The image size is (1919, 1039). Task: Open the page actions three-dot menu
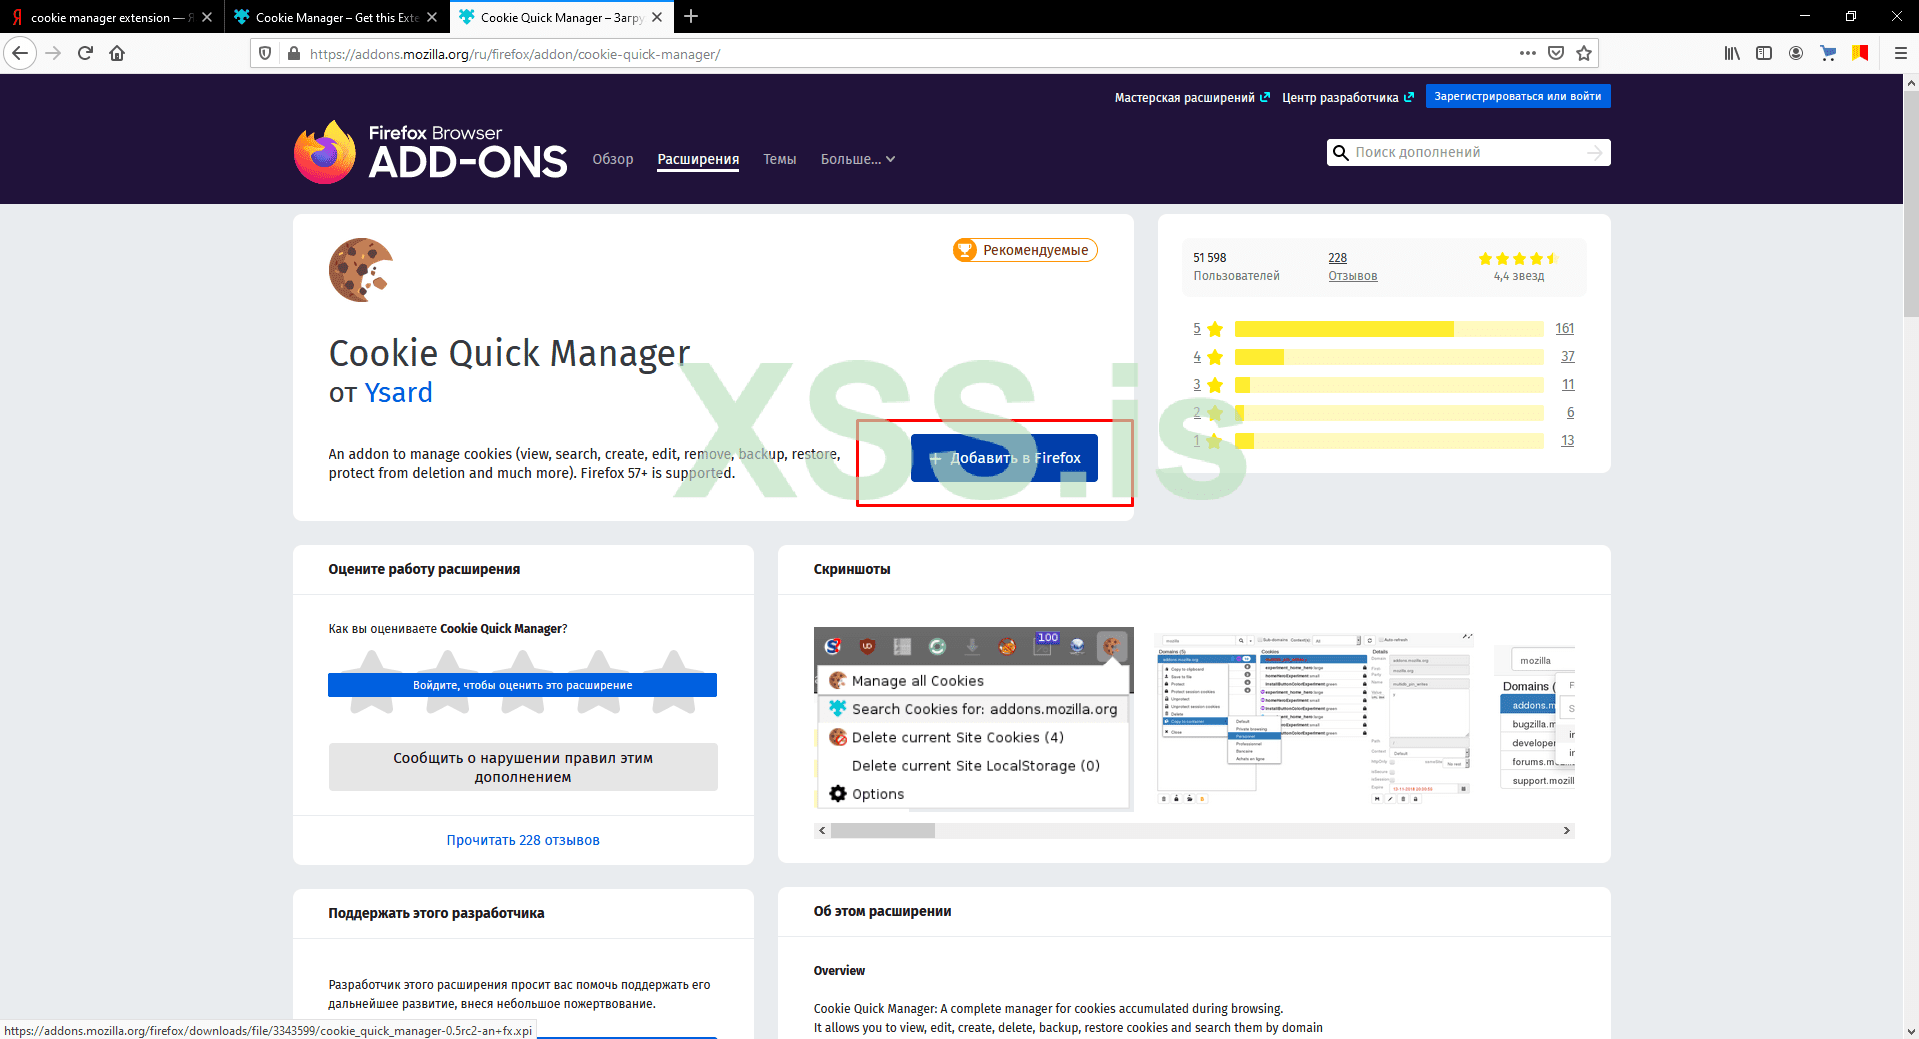tap(1527, 53)
